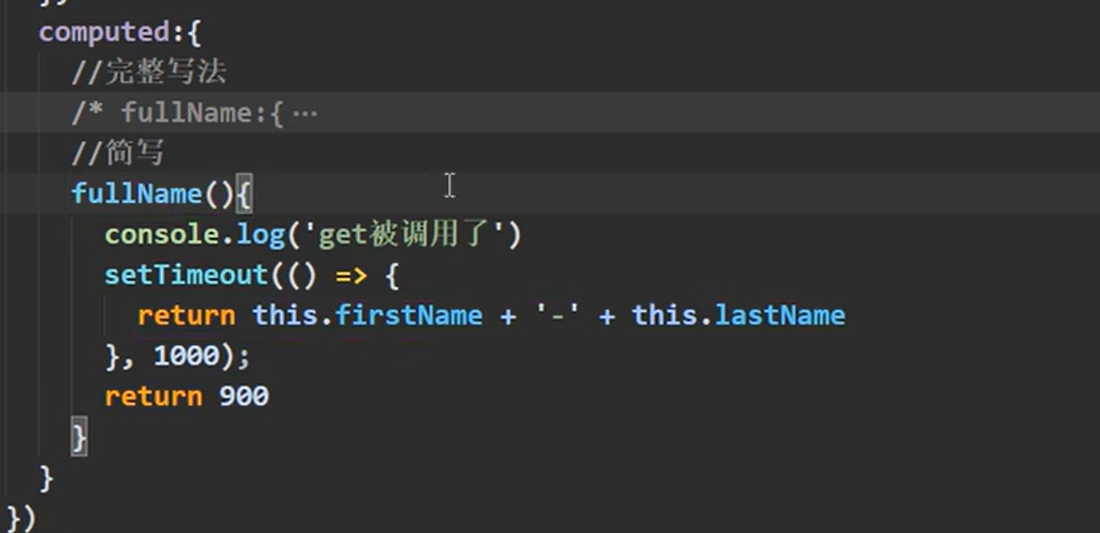Image resolution: width=1100 pixels, height=533 pixels.
Task: Click the number 900 in return
Action: coord(244,397)
